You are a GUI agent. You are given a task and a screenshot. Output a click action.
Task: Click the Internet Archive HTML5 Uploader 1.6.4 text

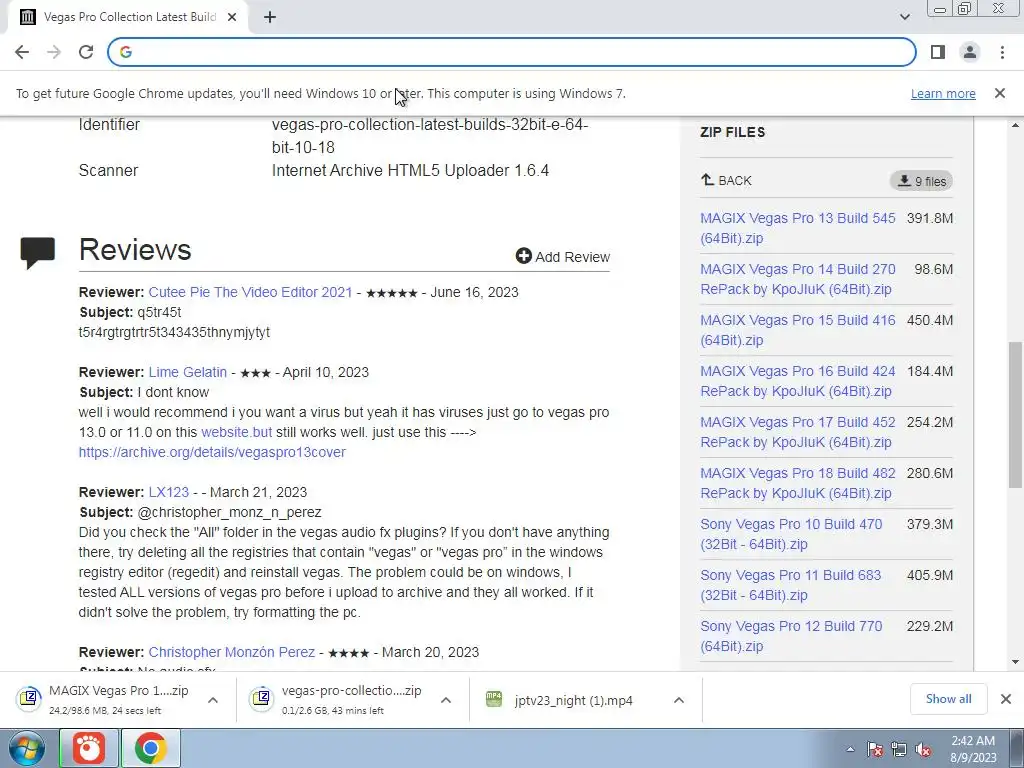tap(410, 170)
